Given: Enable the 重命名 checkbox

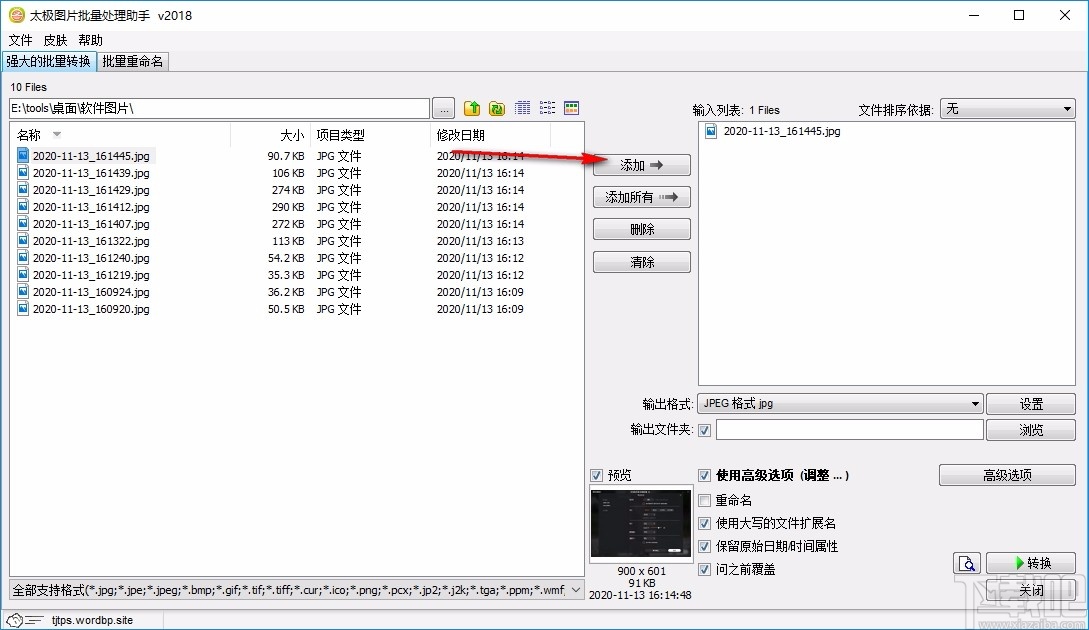Looking at the screenshot, I should (x=704, y=500).
